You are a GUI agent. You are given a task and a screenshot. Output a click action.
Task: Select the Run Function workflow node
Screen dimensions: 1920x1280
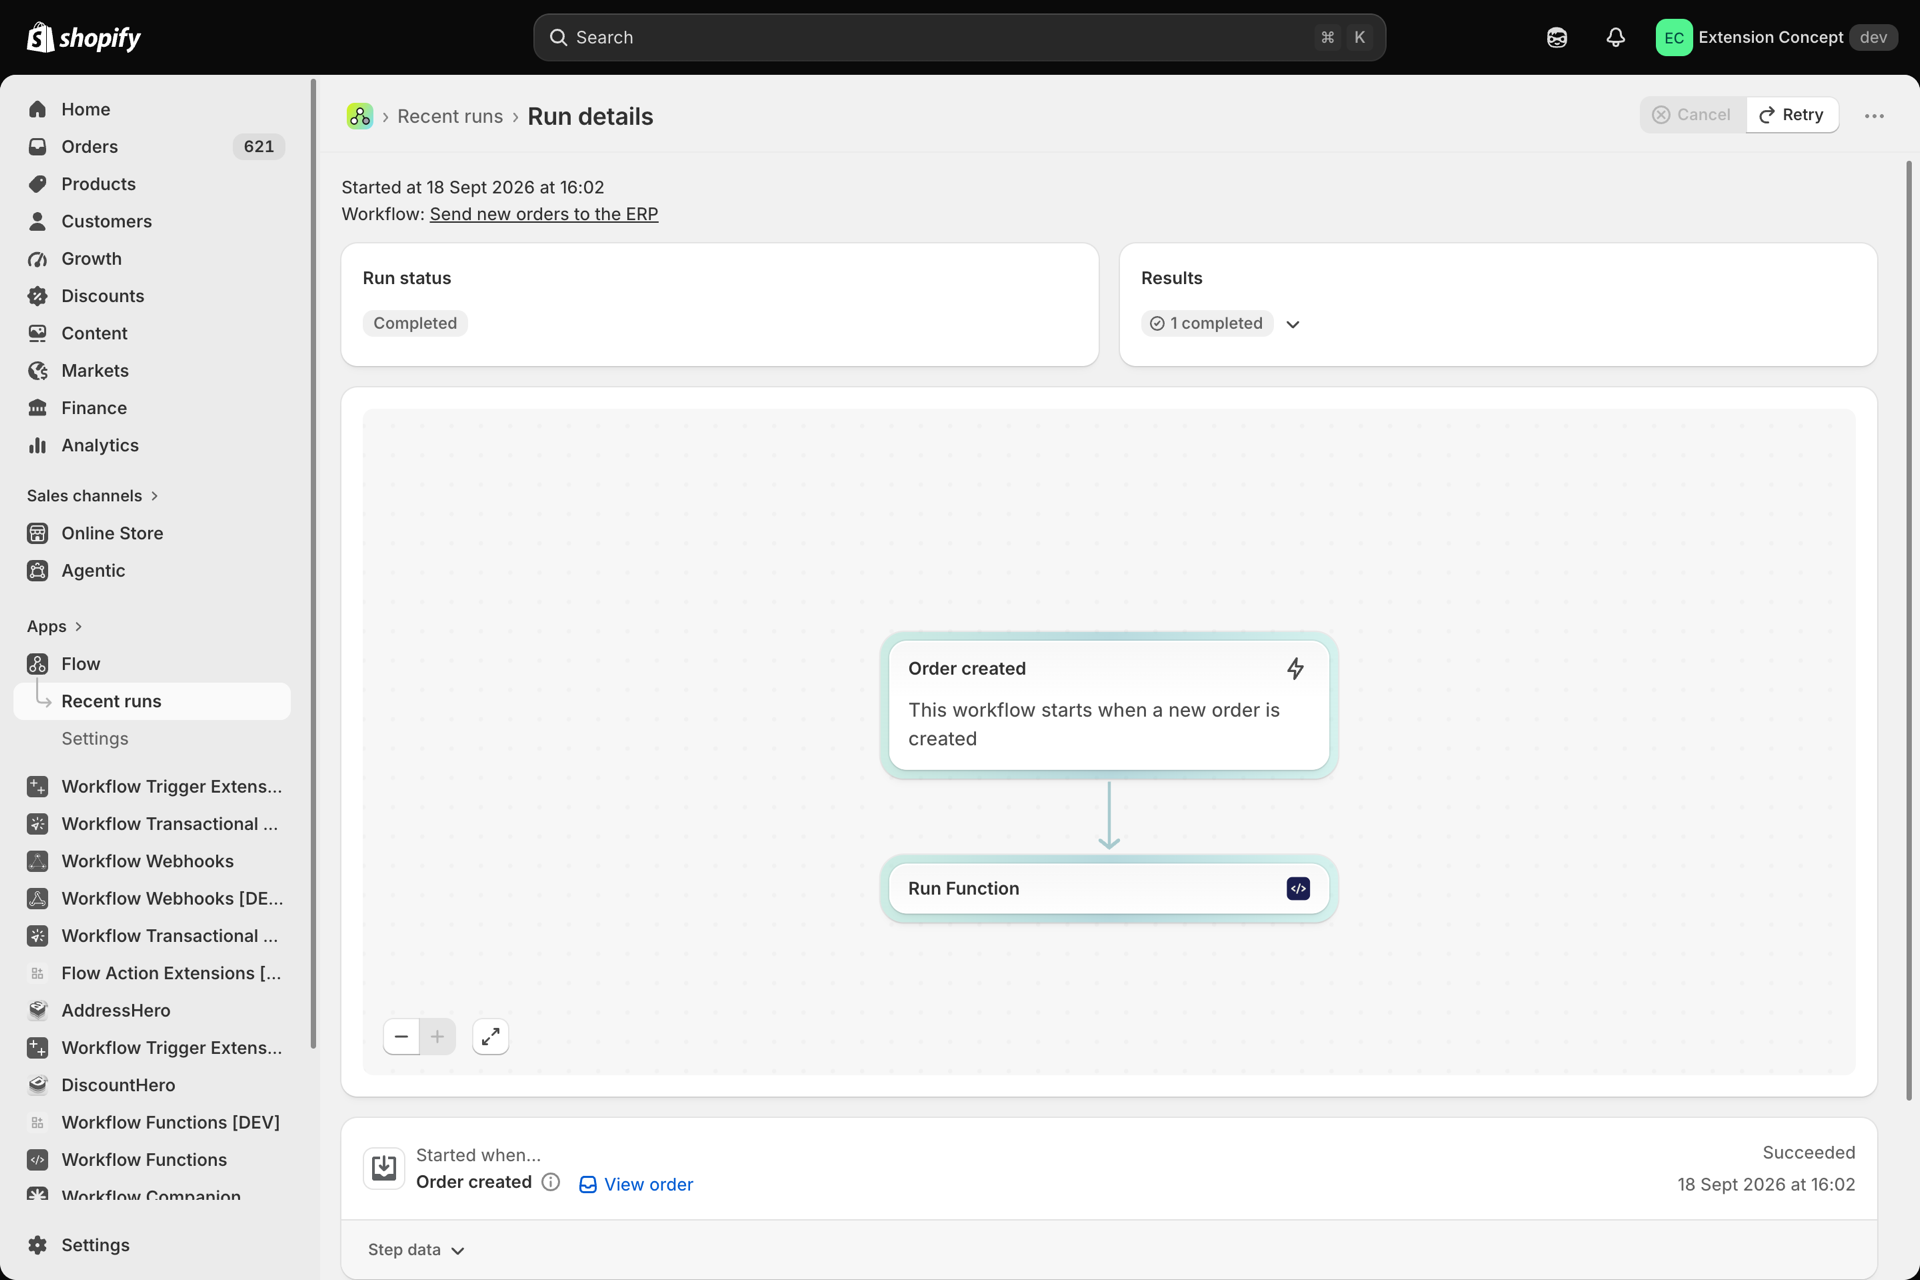click(1109, 888)
